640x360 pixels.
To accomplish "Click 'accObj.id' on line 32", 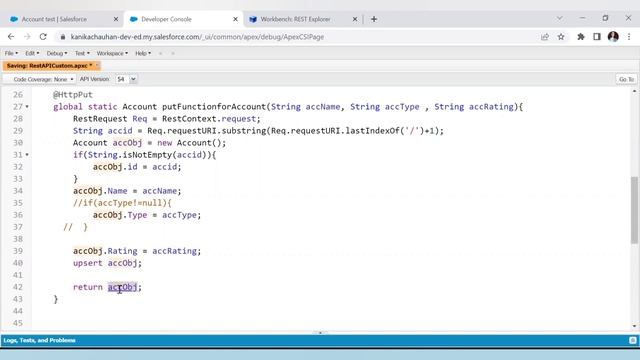I will (x=115, y=167).
